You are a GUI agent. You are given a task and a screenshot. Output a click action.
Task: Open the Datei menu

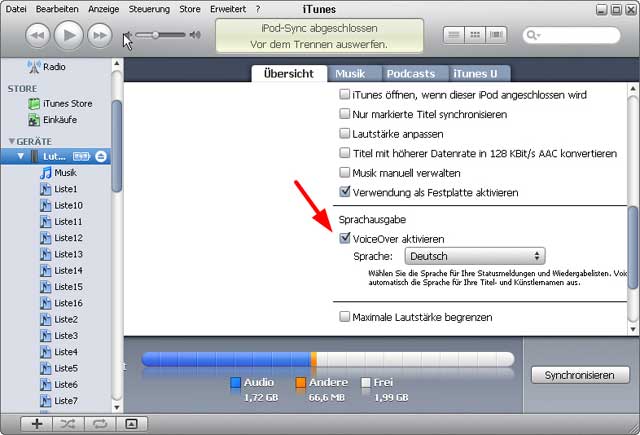(16, 9)
